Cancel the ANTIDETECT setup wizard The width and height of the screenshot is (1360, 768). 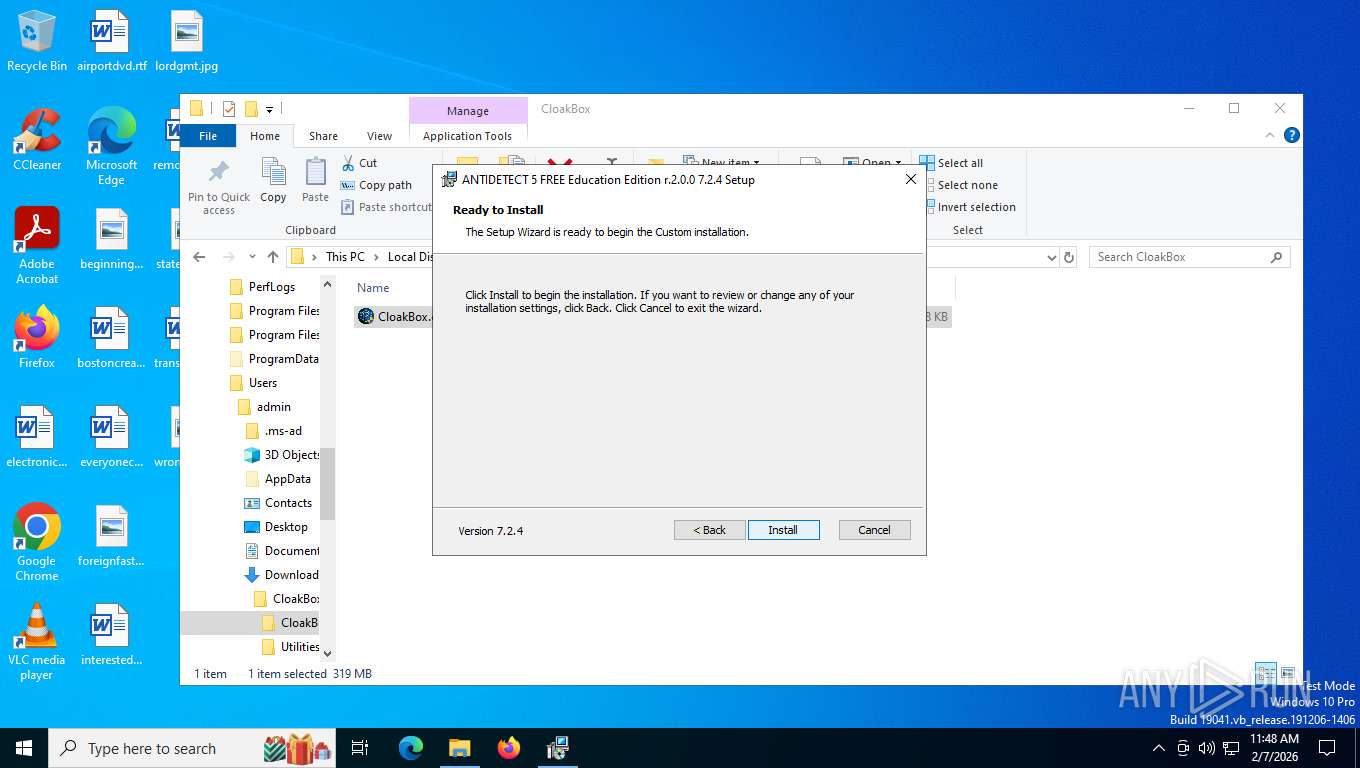click(874, 530)
